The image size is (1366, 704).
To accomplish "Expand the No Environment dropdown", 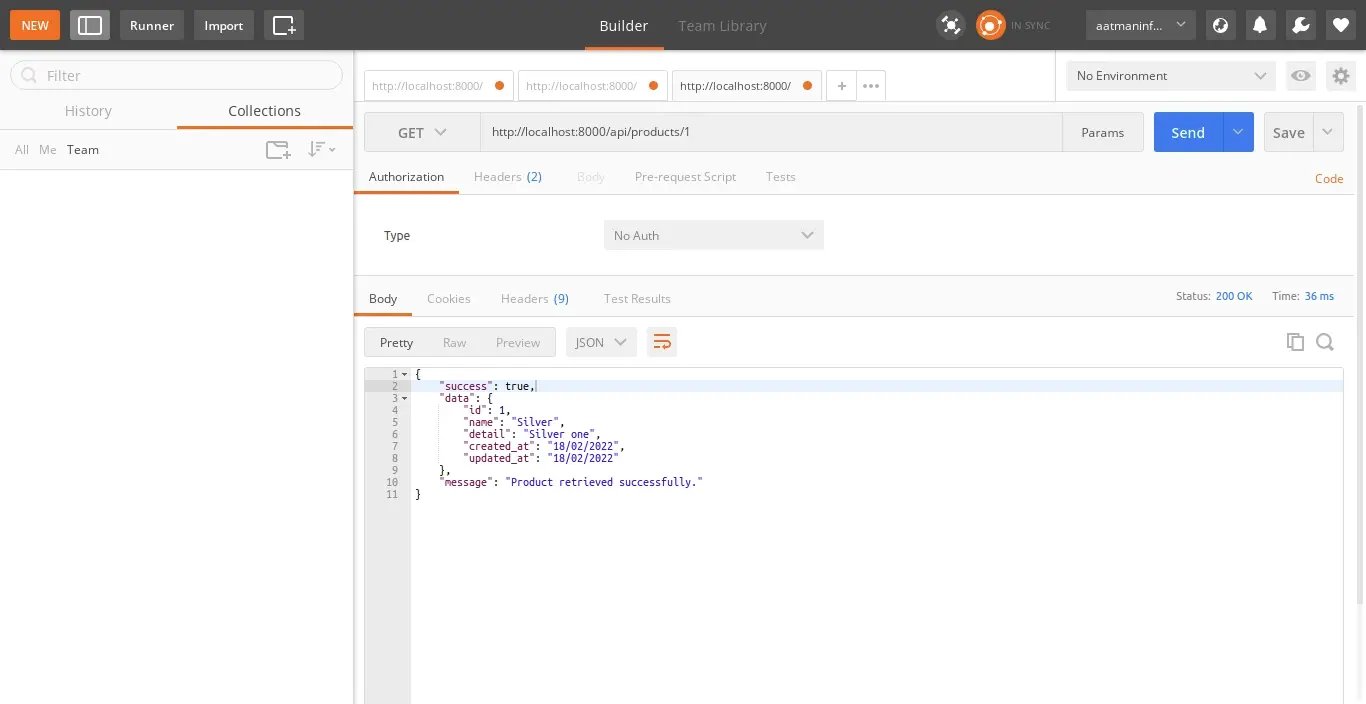I will pyautogui.click(x=1170, y=76).
